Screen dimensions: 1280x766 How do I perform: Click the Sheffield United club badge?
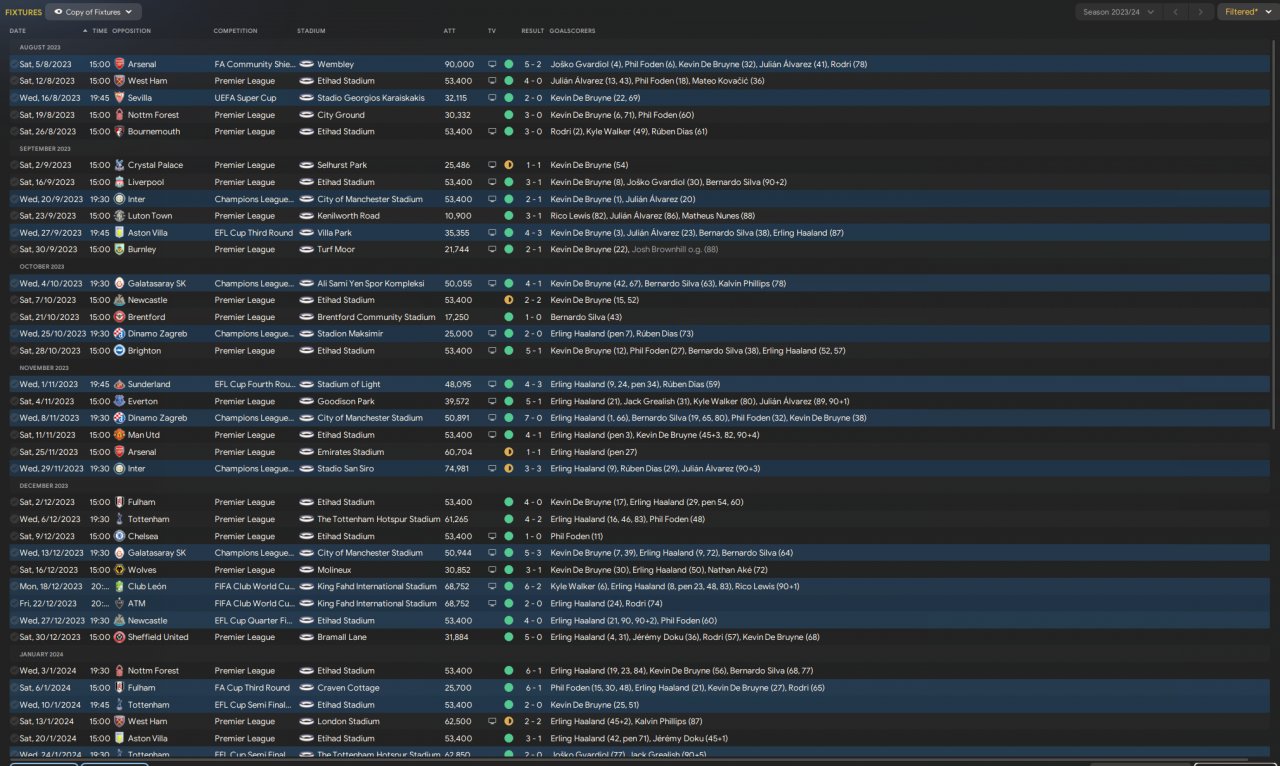pyautogui.click(x=119, y=637)
